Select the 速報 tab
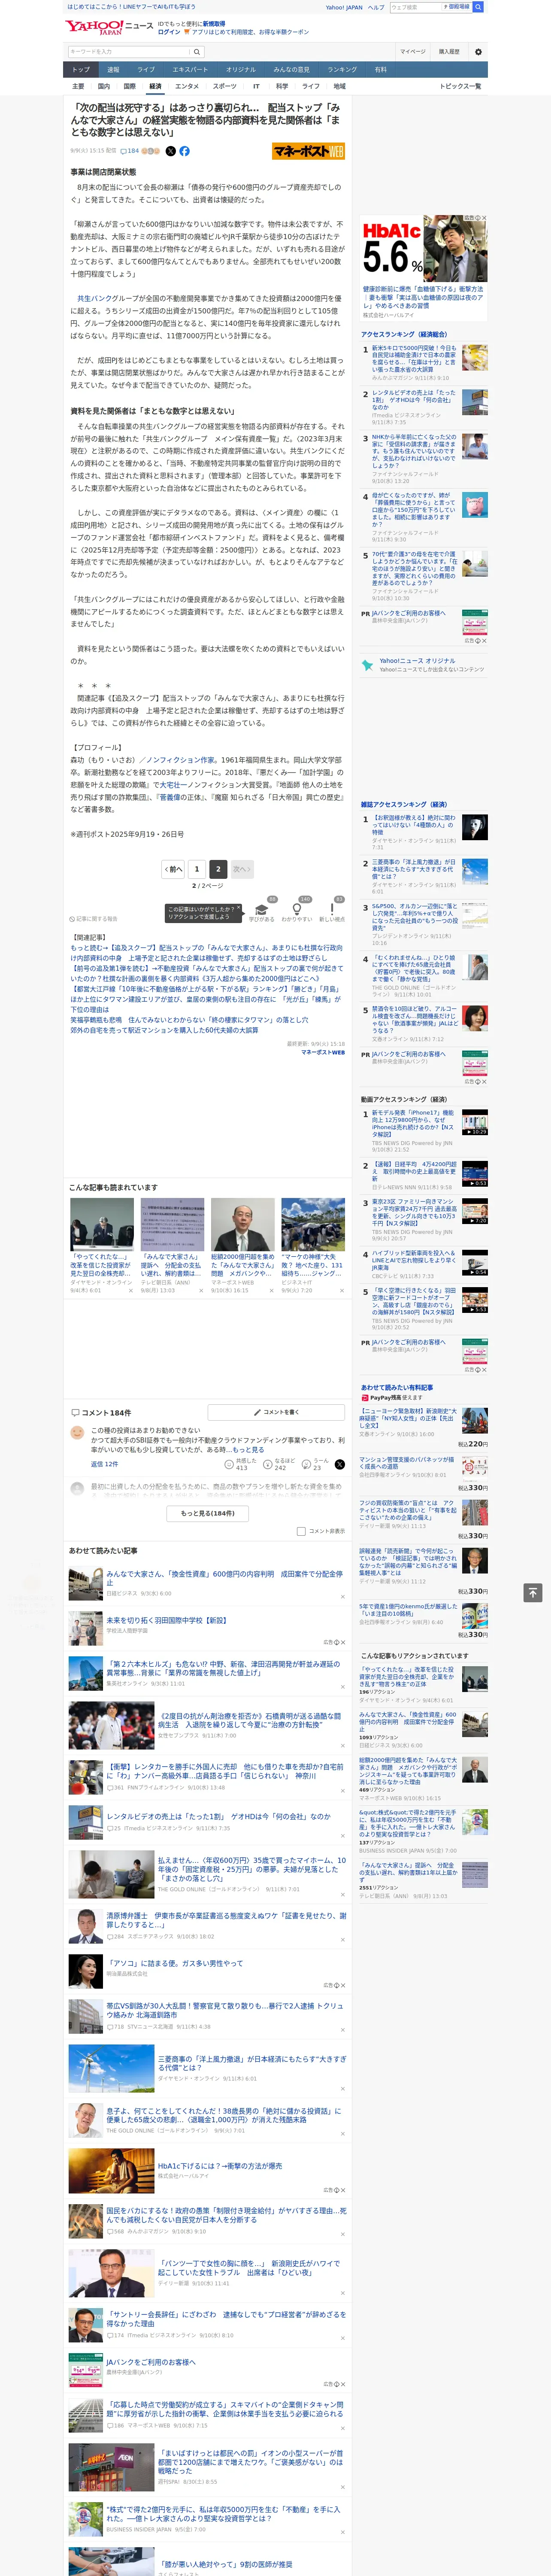Viewport: 551px width, 2576px height. click(113, 70)
